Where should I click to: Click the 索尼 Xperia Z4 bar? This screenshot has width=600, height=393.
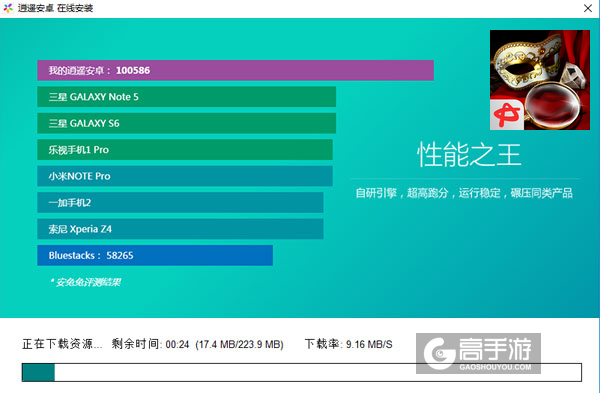(180, 229)
